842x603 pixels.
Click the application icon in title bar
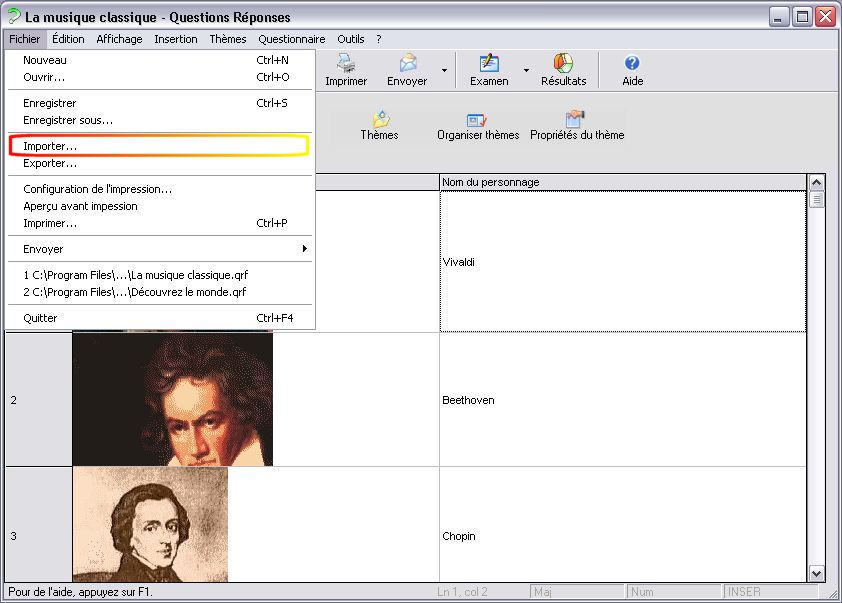pyautogui.click(x=14, y=17)
